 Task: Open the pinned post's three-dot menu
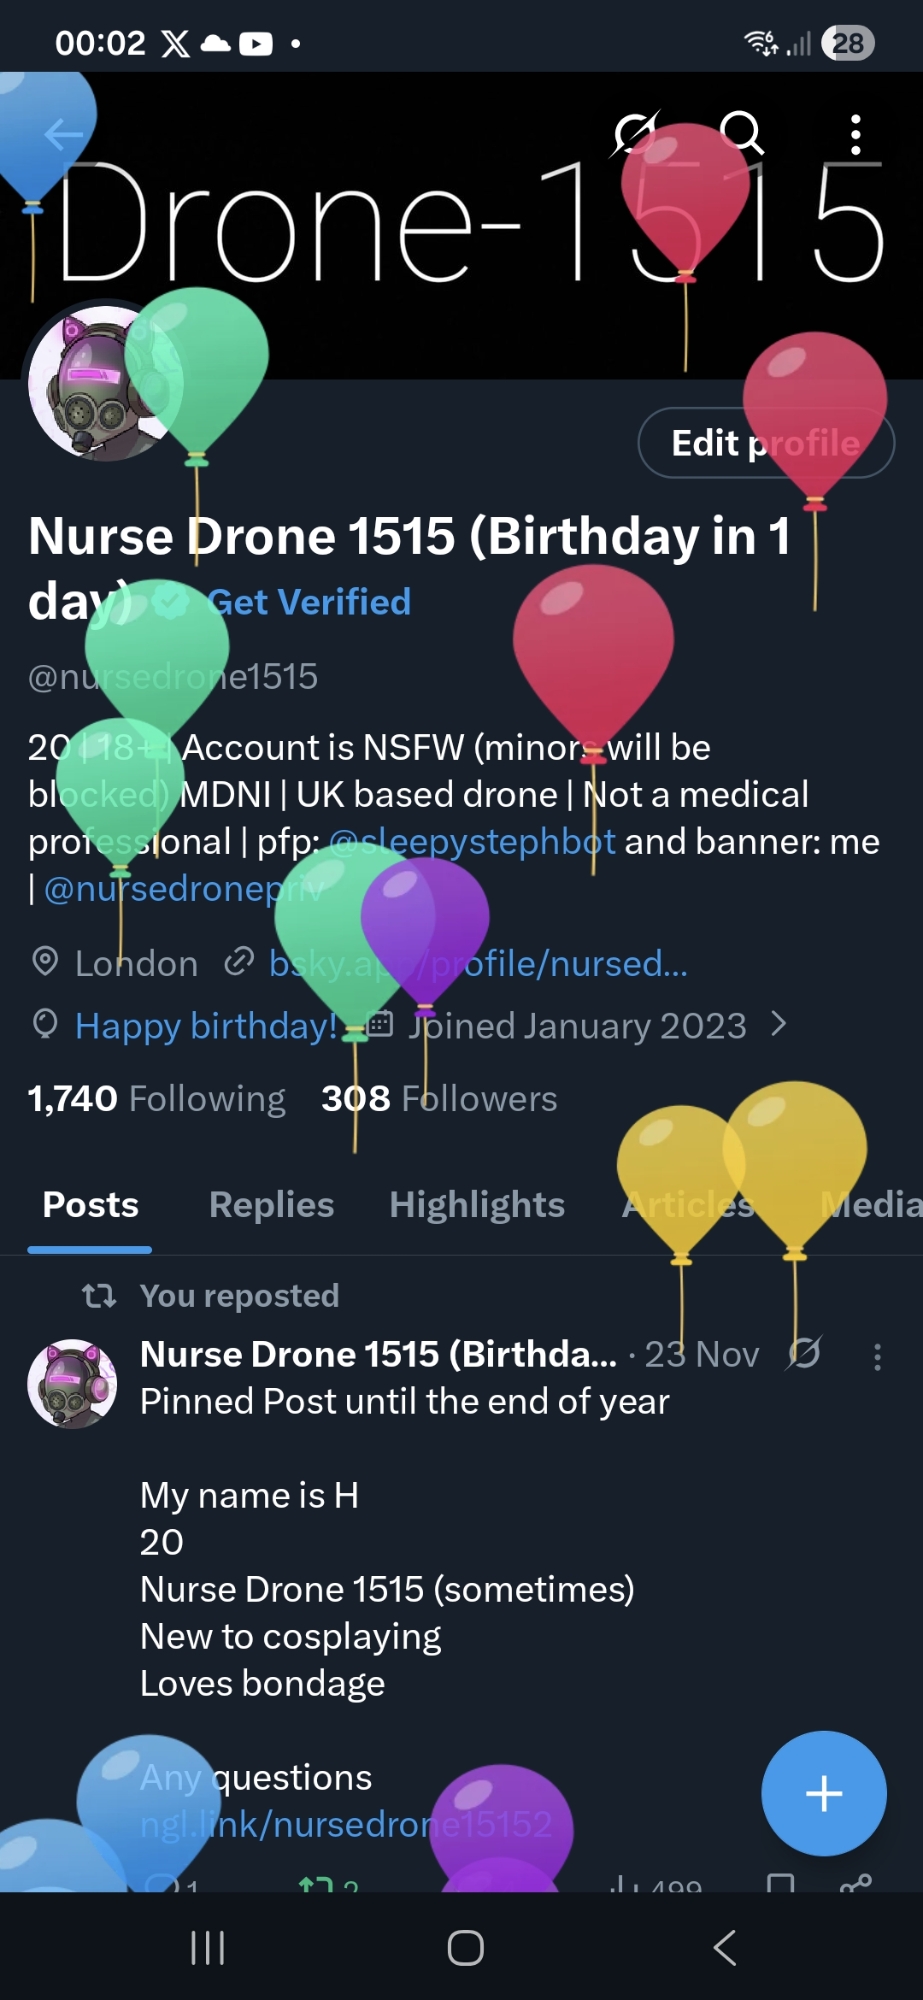(x=877, y=1357)
